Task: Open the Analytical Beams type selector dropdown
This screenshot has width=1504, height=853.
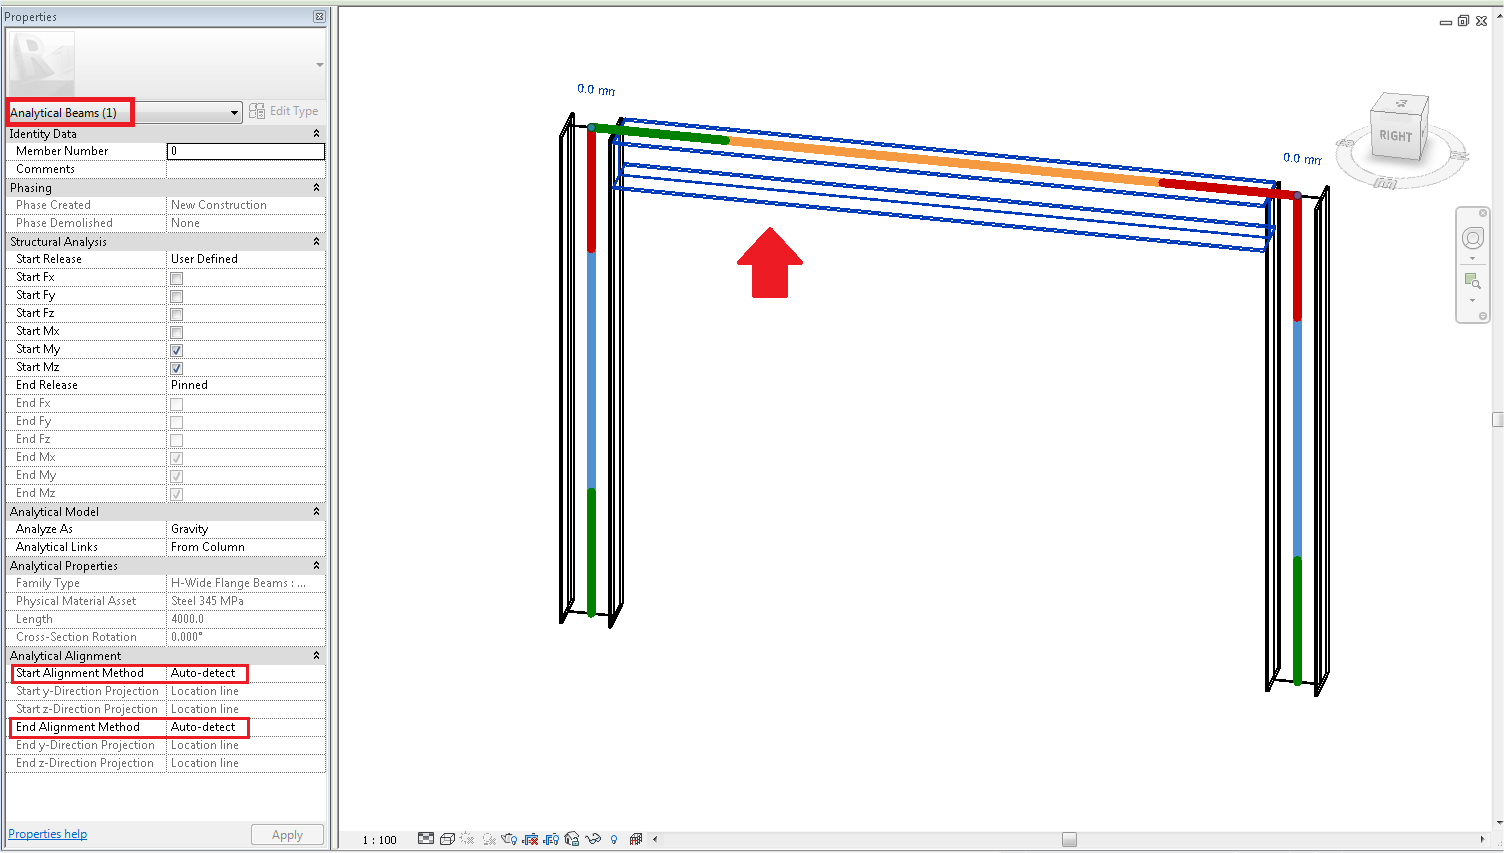Action: click(x=234, y=112)
